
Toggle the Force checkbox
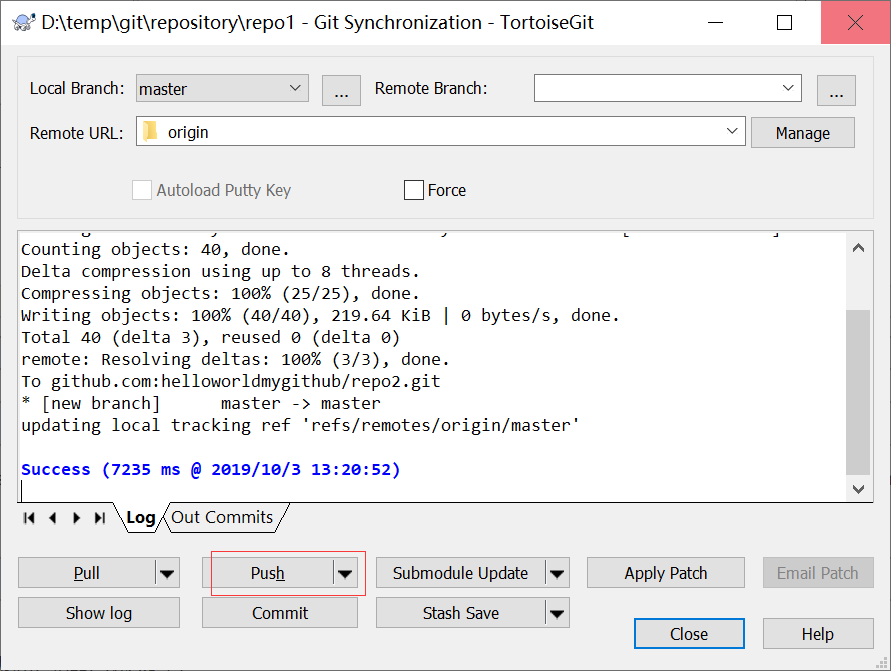click(414, 190)
